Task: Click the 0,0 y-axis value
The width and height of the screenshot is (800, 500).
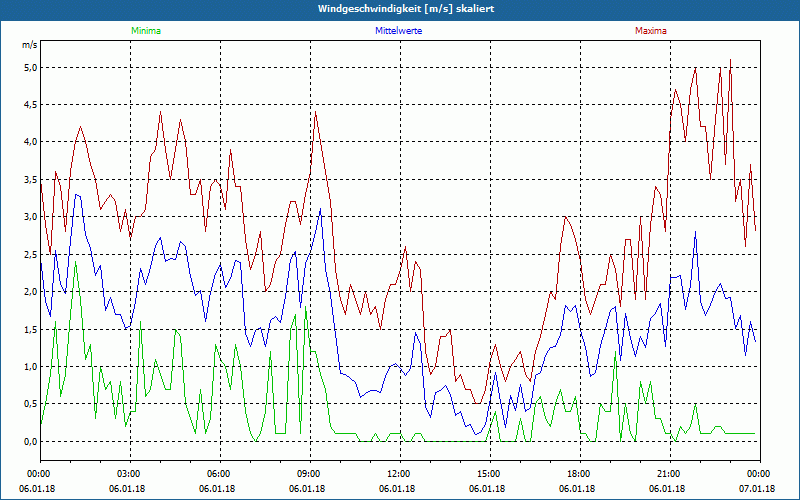Action: pos(30,441)
